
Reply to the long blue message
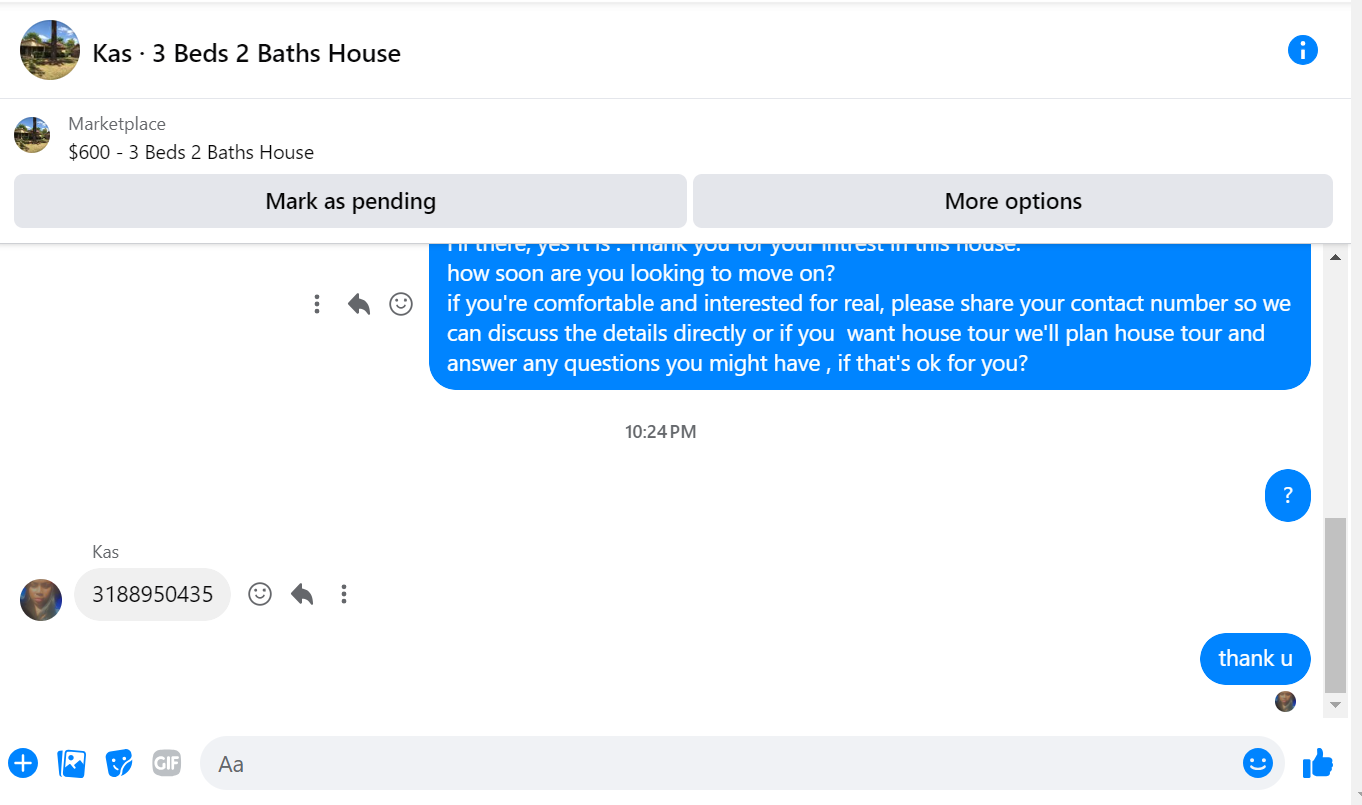(x=359, y=304)
